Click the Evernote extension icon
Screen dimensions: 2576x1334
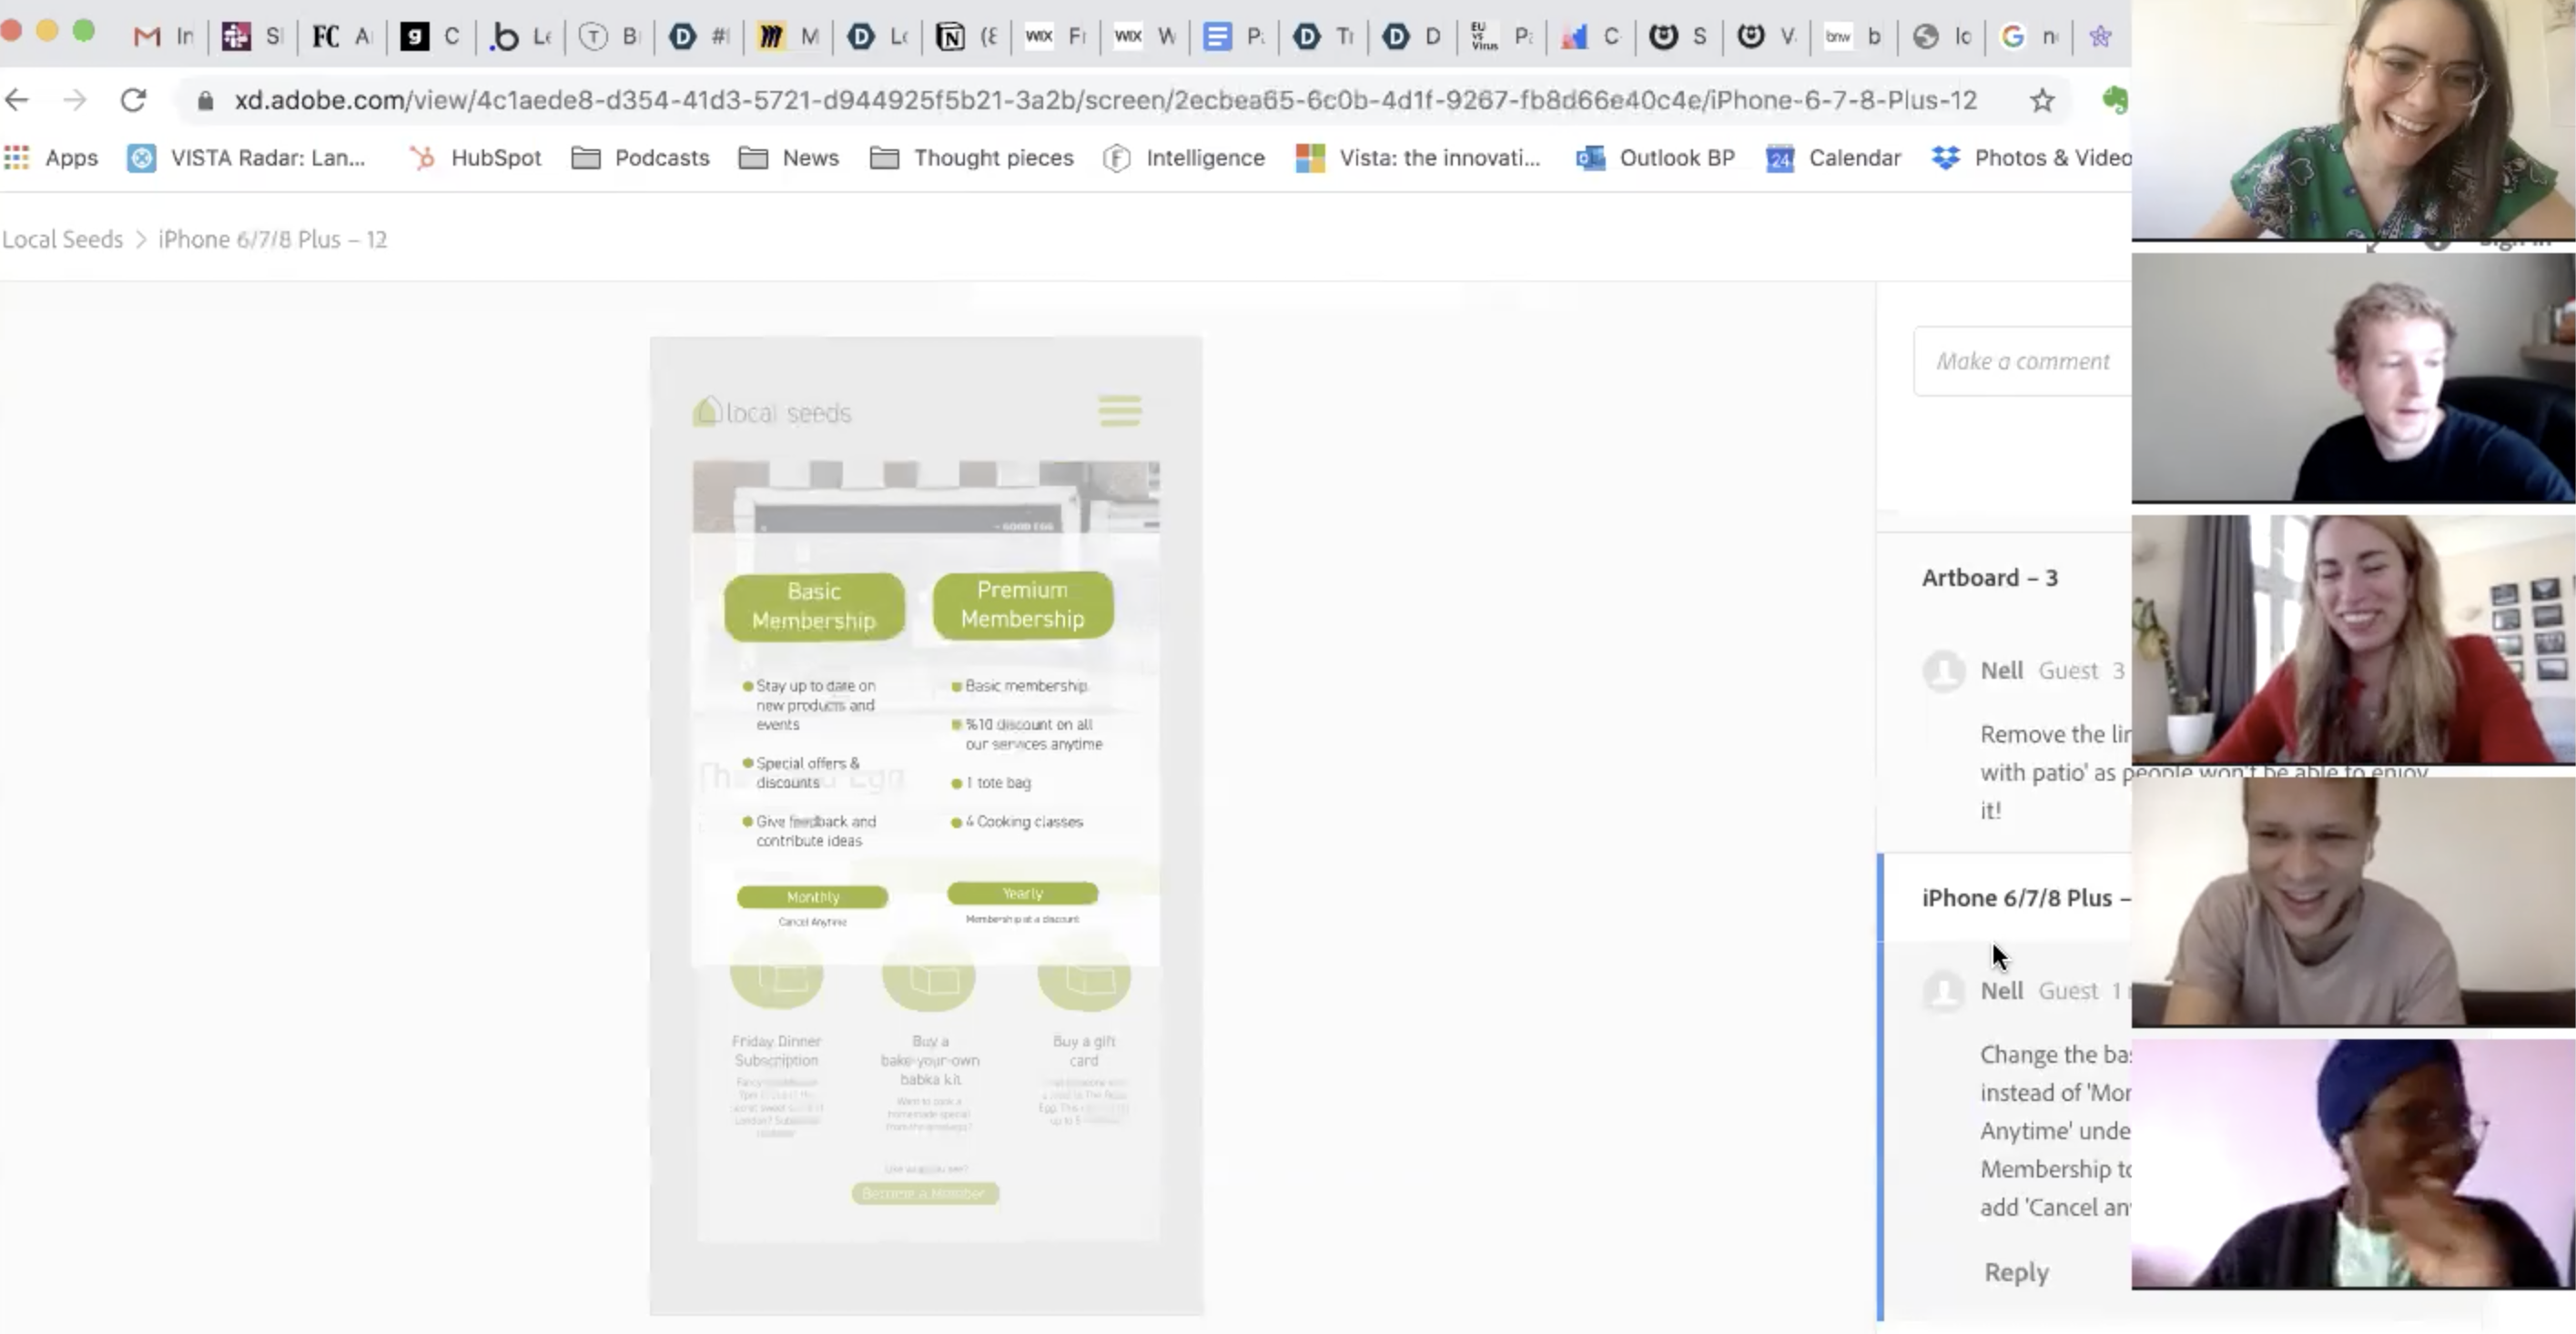click(x=2114, y=100)
